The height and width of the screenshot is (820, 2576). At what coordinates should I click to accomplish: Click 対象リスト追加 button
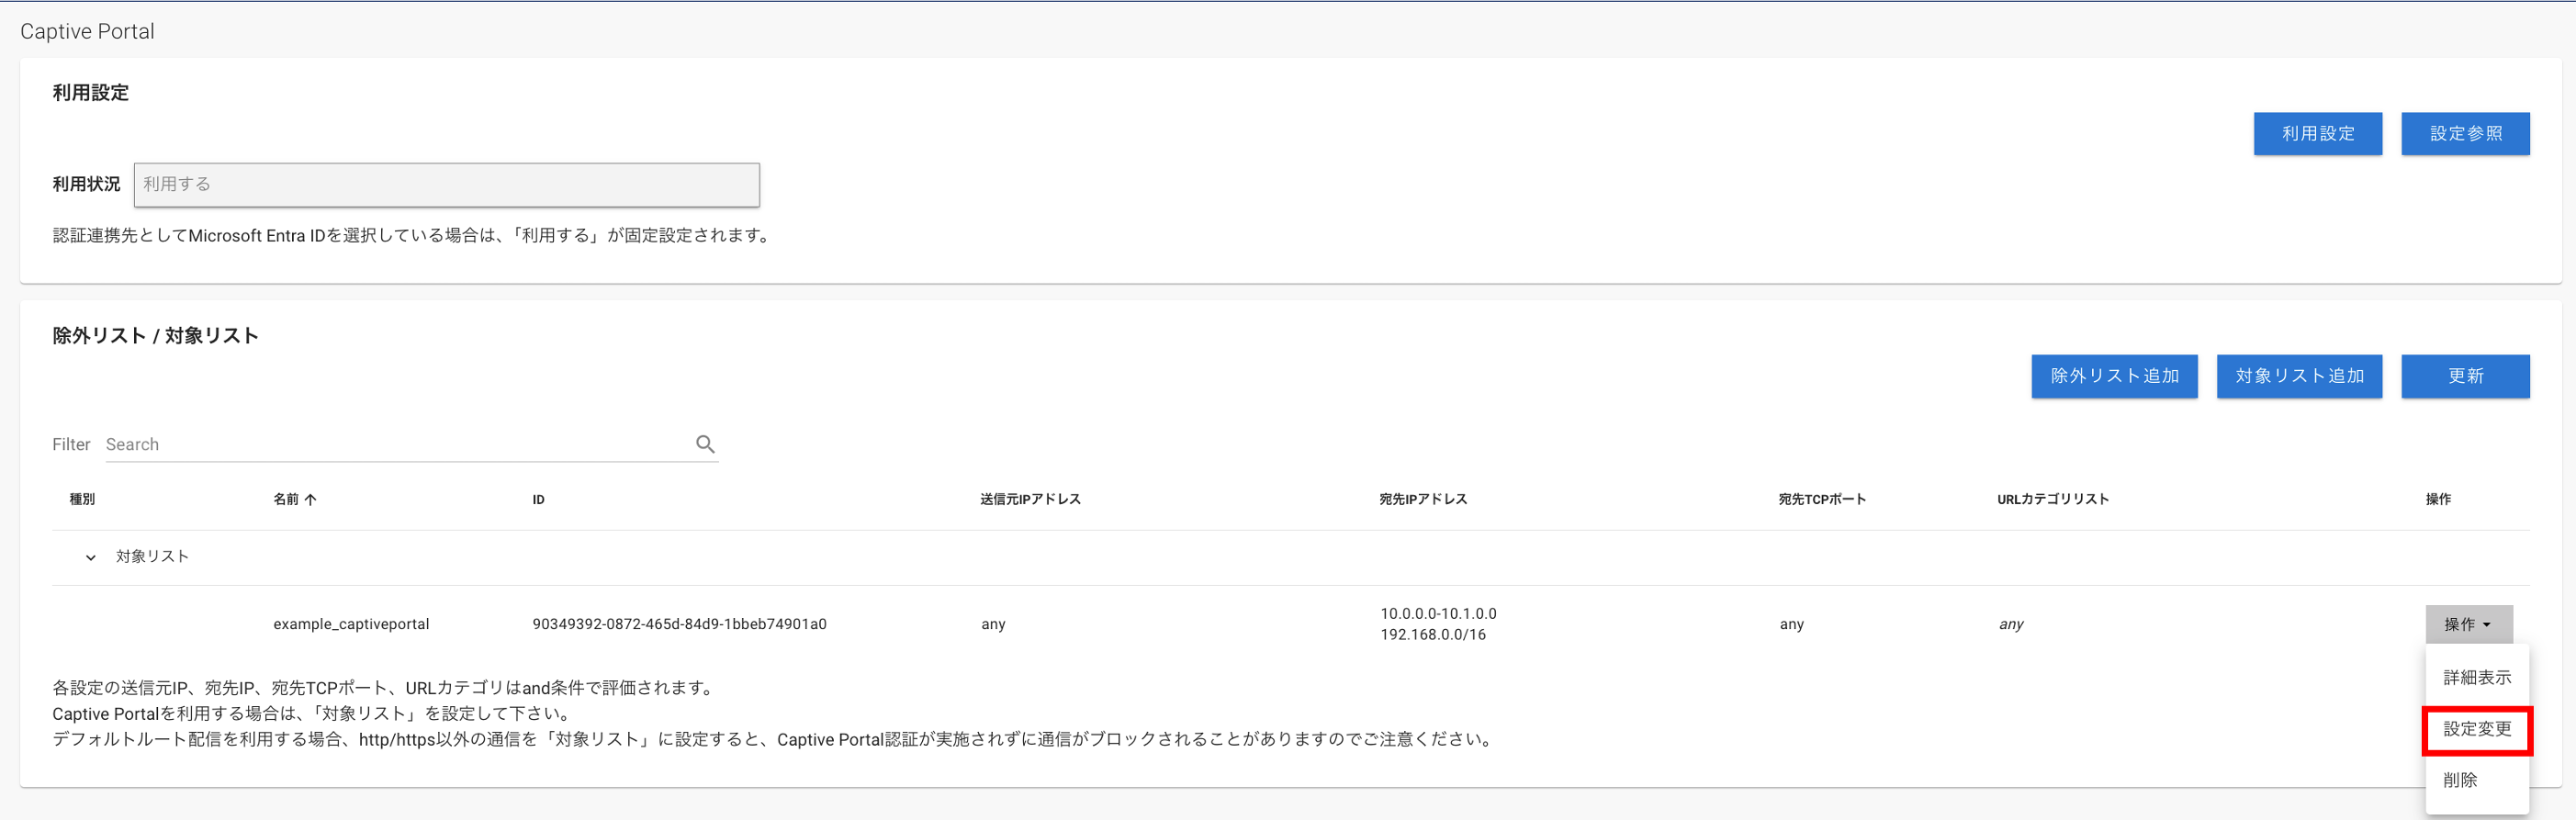click(x=2299, y=376)
